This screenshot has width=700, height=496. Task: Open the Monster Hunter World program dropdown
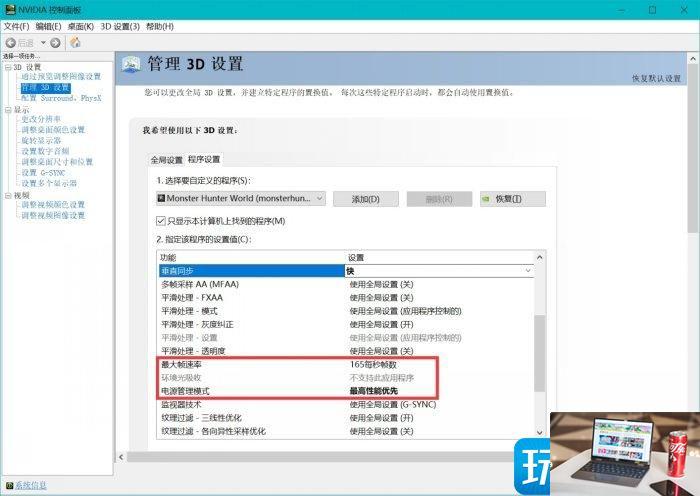point(241,198)
